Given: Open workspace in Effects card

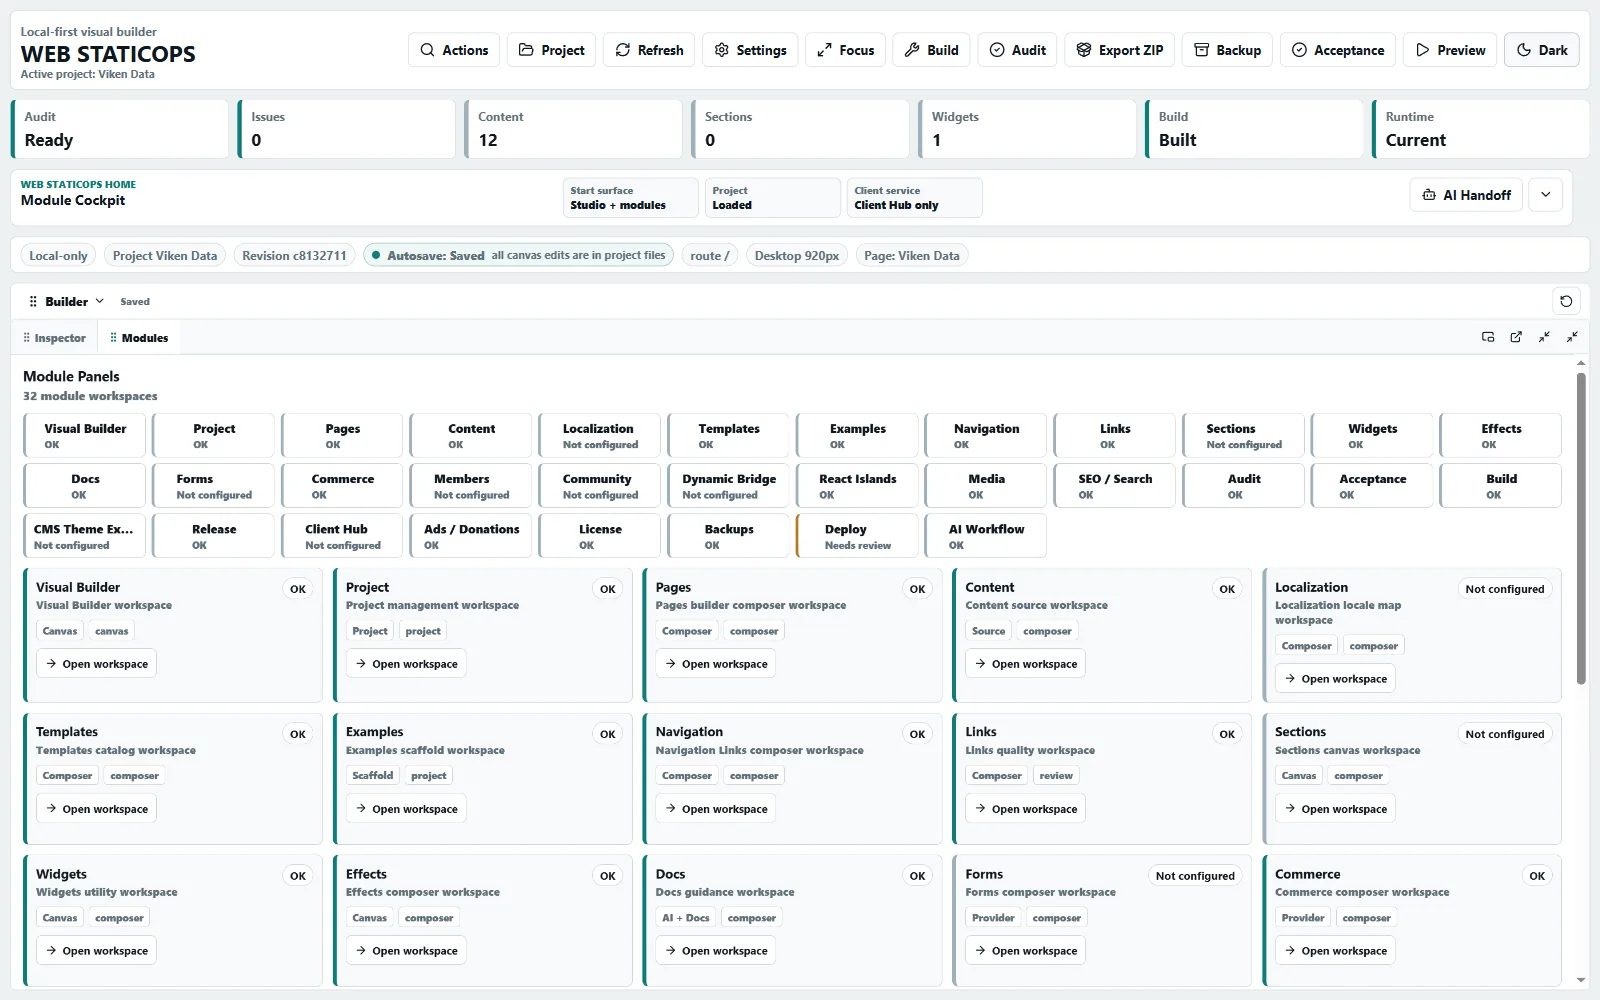Looking at the screenshot, I should [x=406, y=951].
